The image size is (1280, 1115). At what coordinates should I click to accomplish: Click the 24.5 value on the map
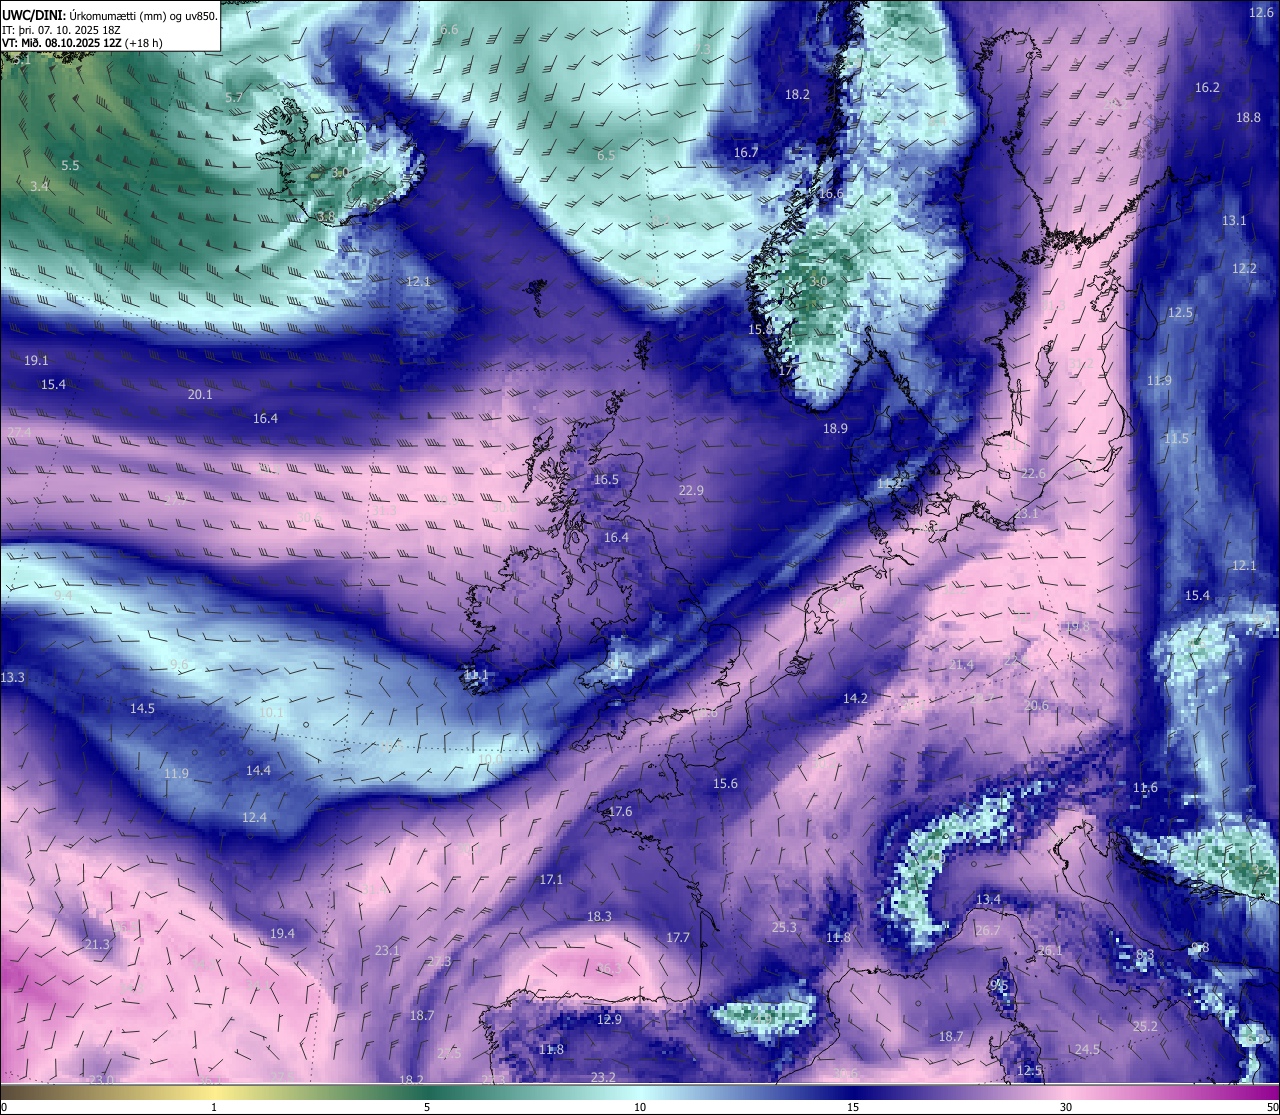click(1087, 1050)
